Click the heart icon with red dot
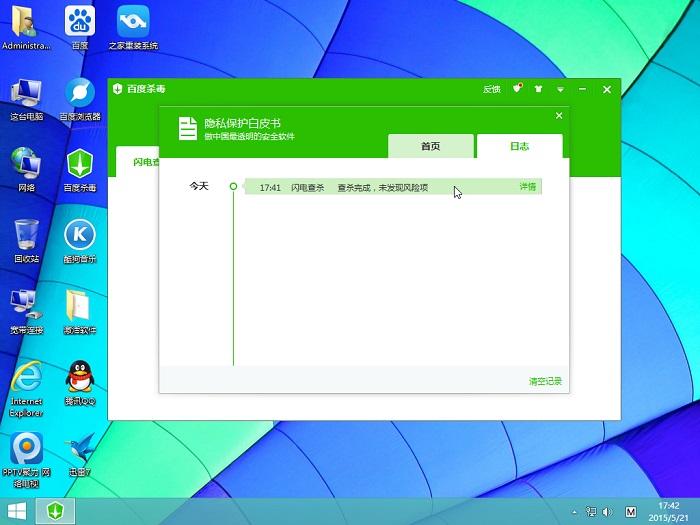700x525 pixels. click(517, 88)
